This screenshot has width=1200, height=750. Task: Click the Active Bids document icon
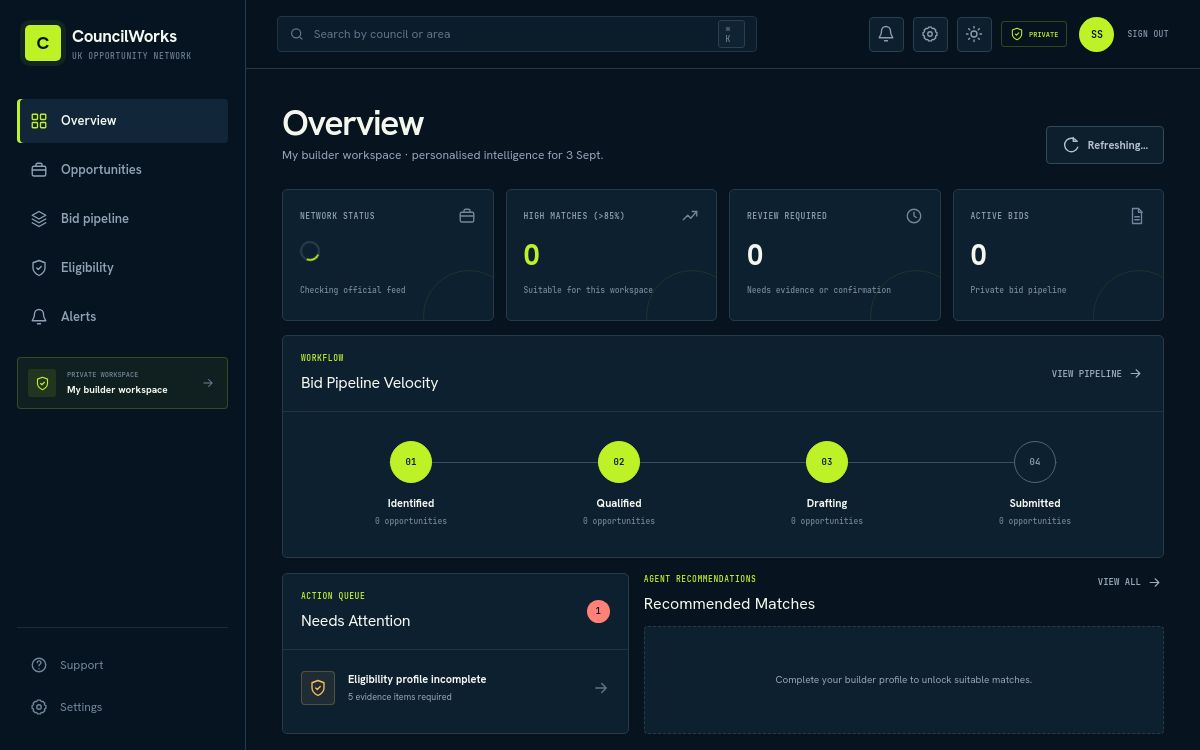1137,216
